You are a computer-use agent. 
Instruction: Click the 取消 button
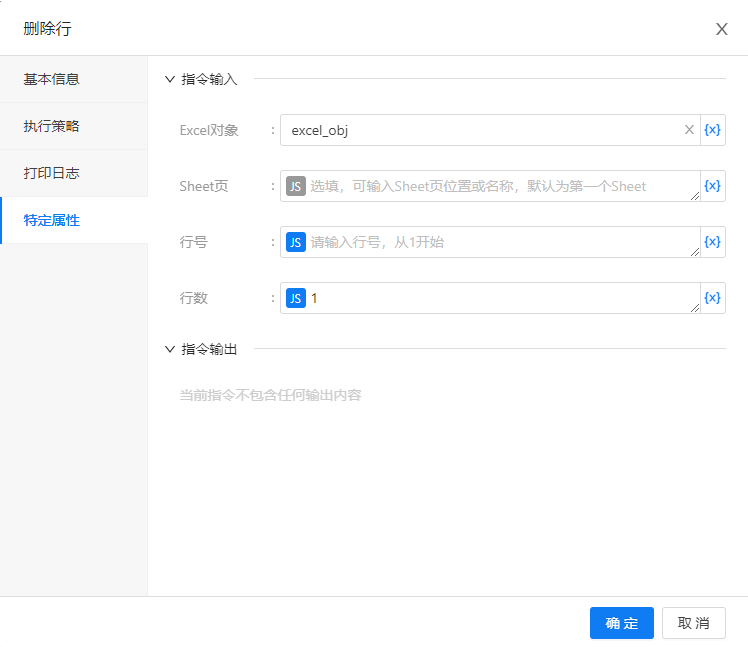pos(693,623)
